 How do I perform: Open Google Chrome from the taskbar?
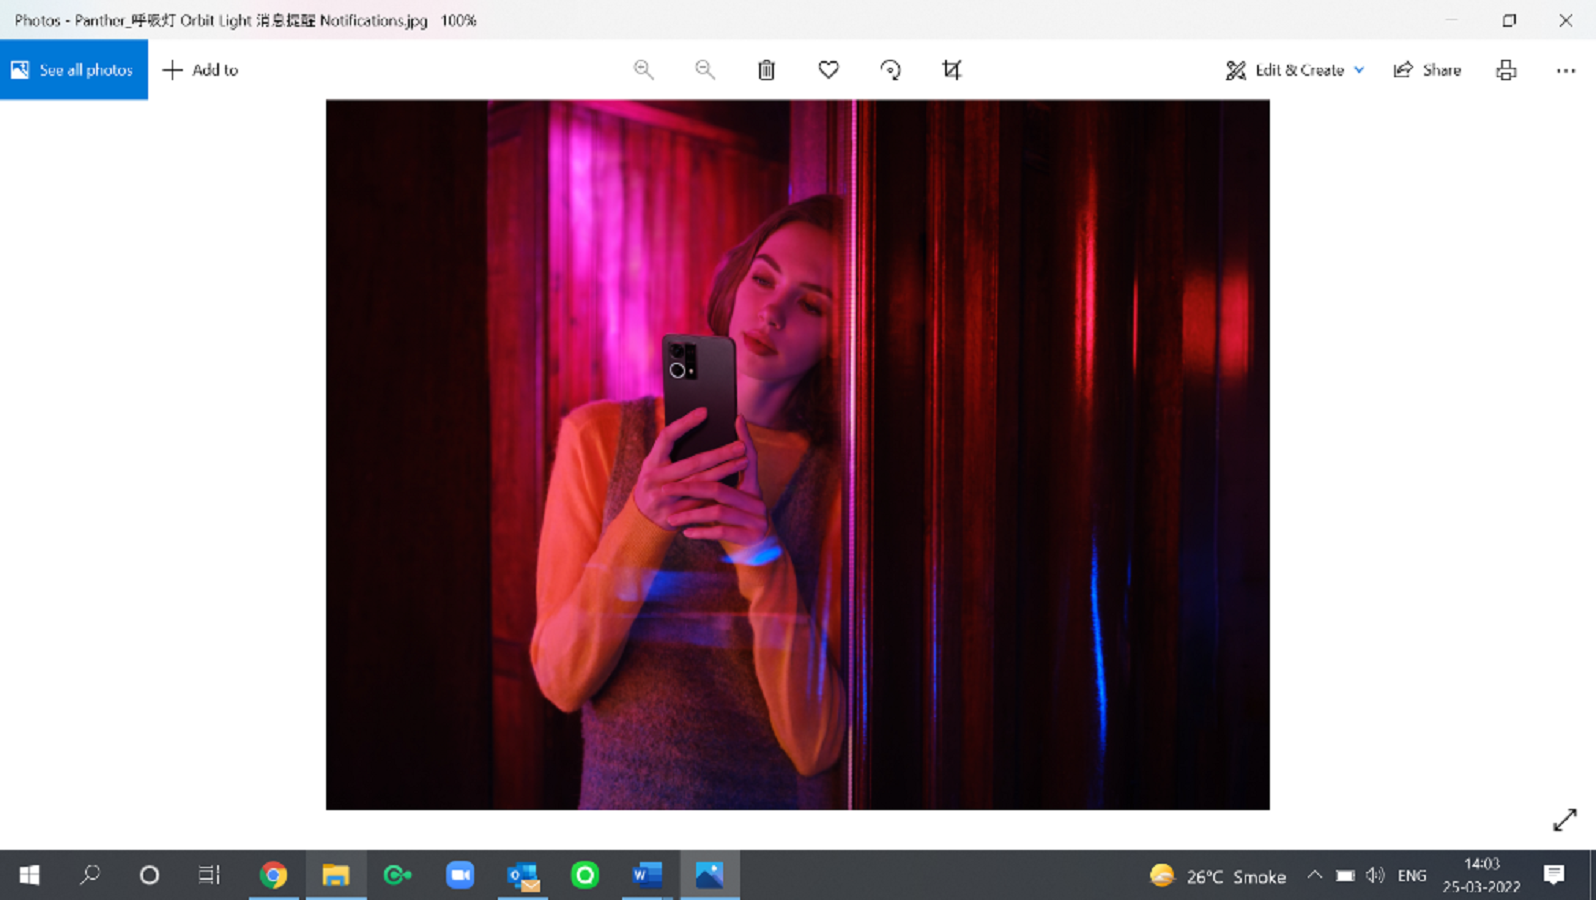pyautogui.click(x=273, y=875)
